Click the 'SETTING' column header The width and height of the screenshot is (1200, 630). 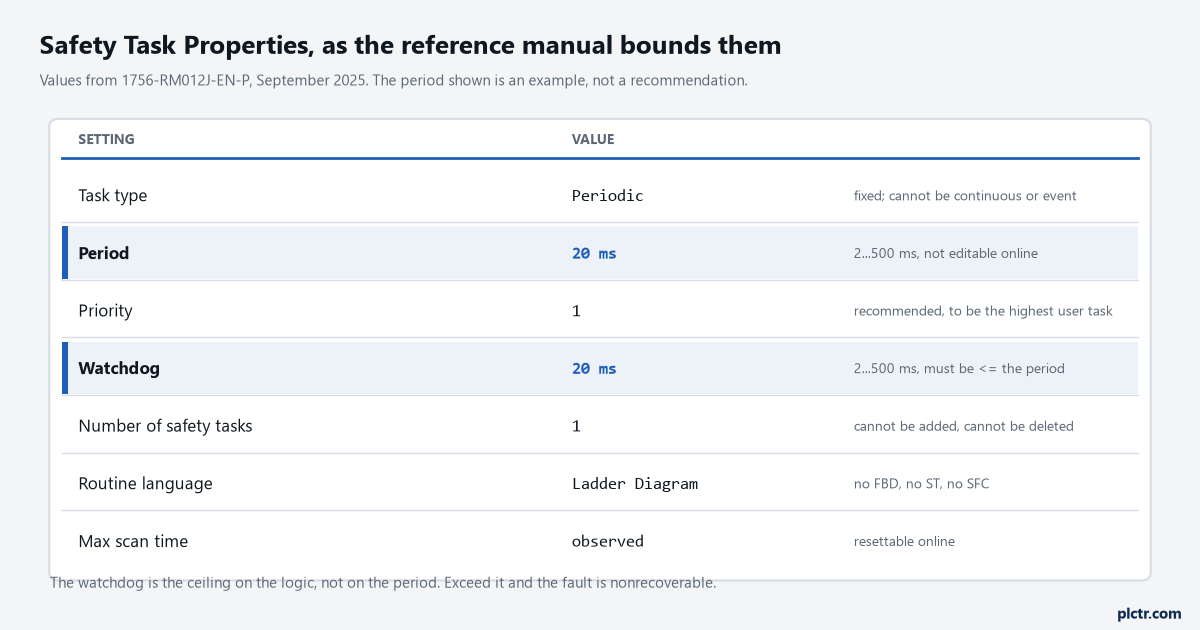click(x=106, y=139)
